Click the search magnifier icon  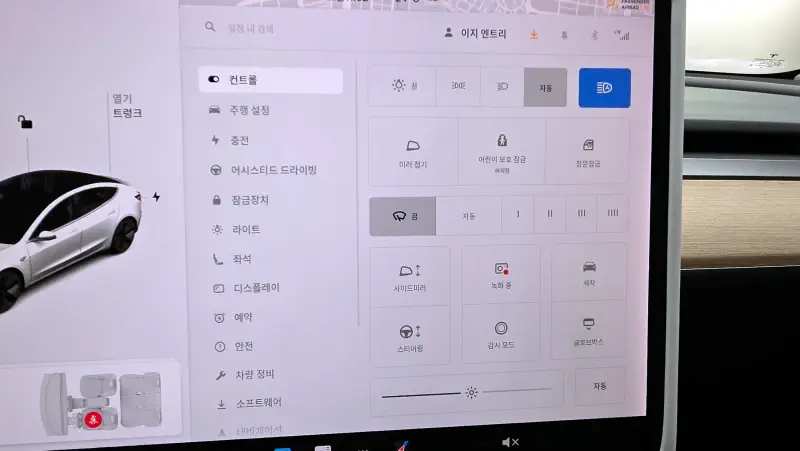pyautogui.click(x=210, y=27)
